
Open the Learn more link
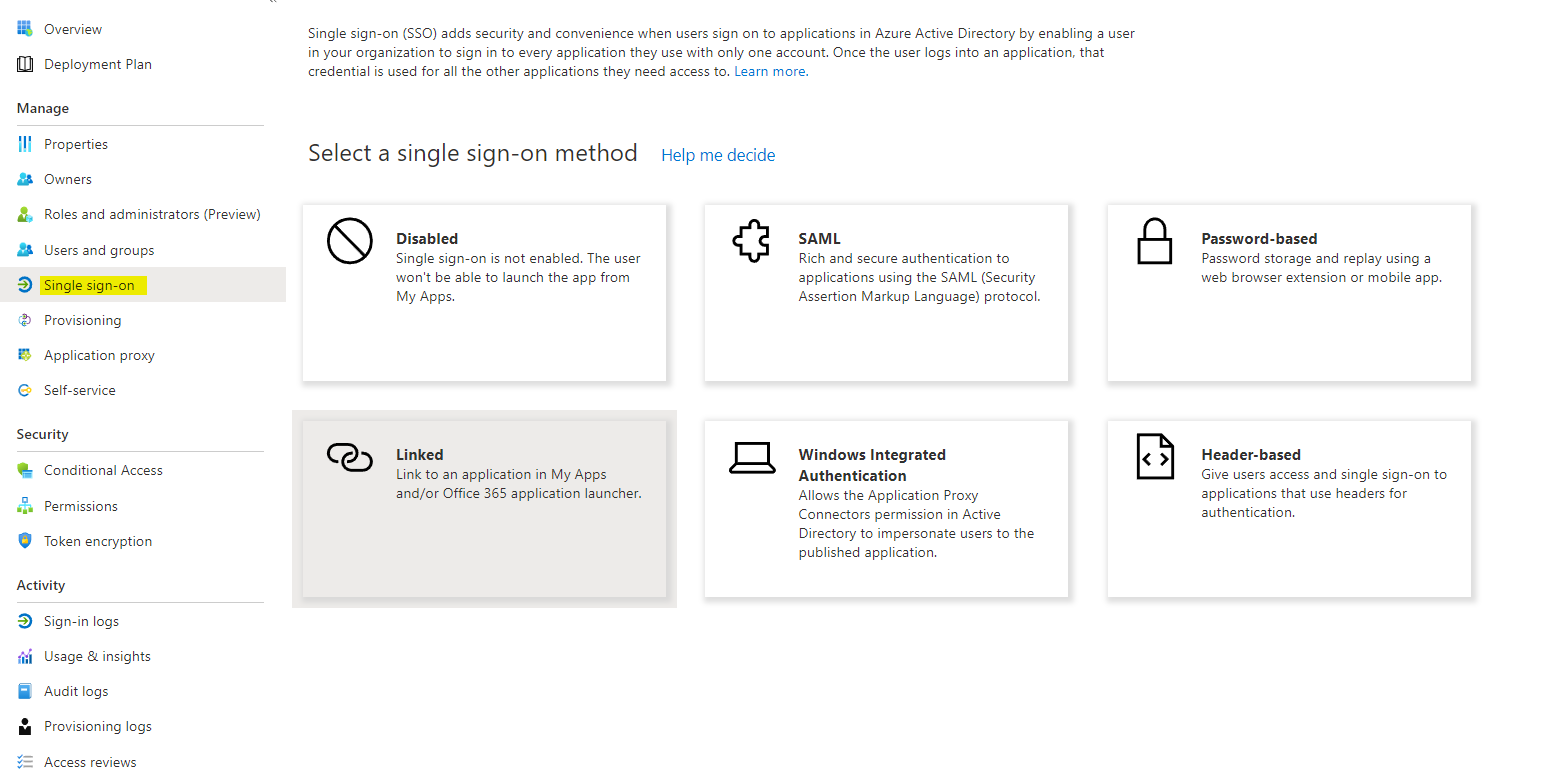768,71
